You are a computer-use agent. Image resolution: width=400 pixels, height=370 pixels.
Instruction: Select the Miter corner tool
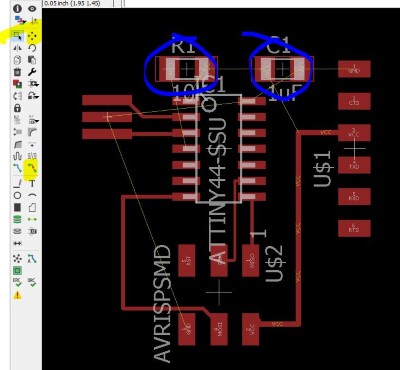32,132
